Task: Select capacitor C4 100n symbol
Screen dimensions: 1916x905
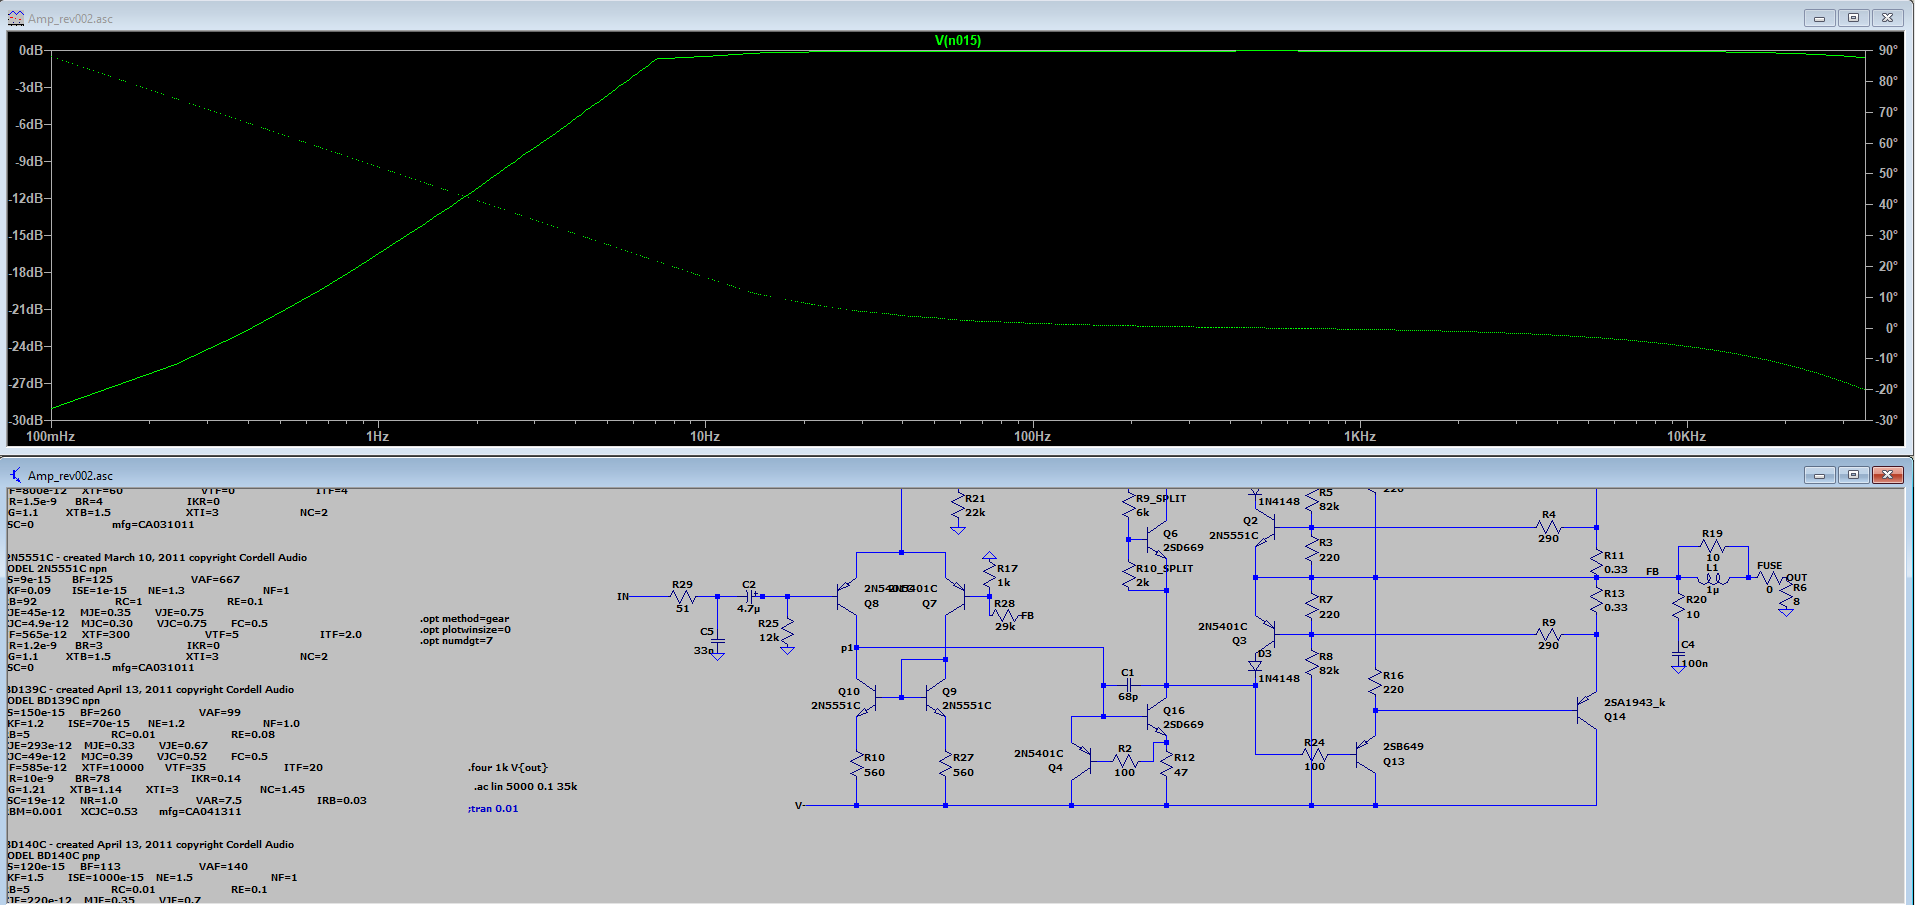Action: click(1679, 656)
